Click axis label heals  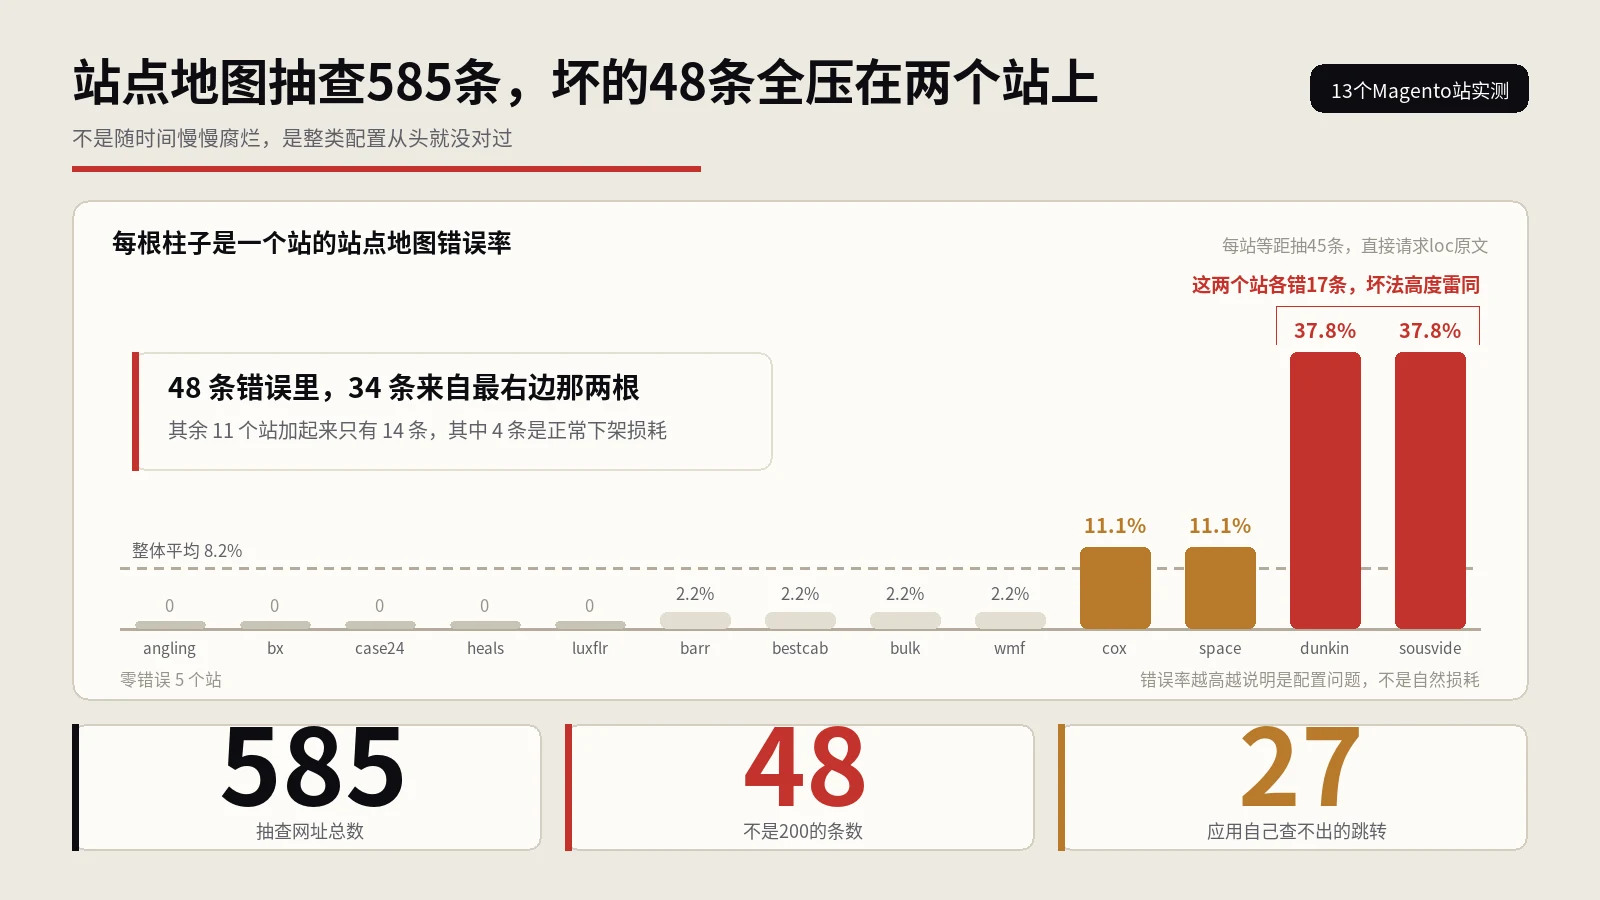point(485,648)
